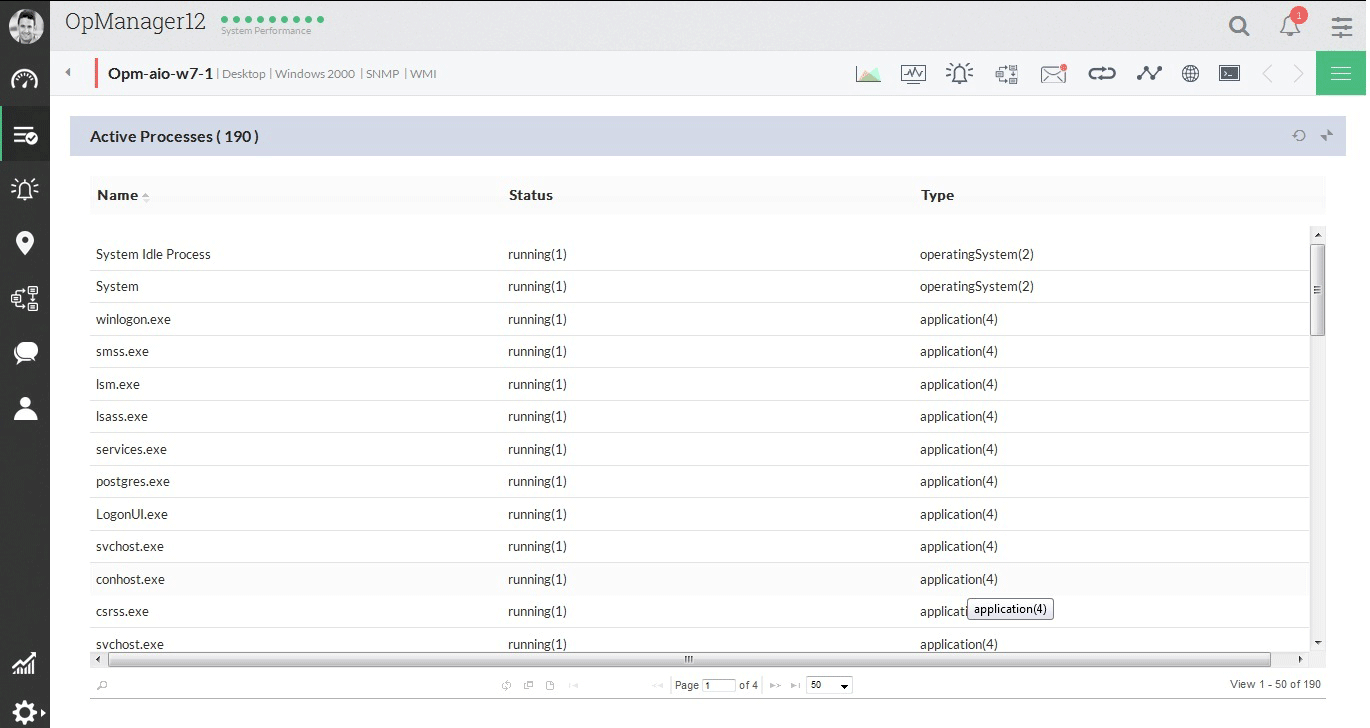Go back using the arrow beside Opm-aio-w7-1

68,73
